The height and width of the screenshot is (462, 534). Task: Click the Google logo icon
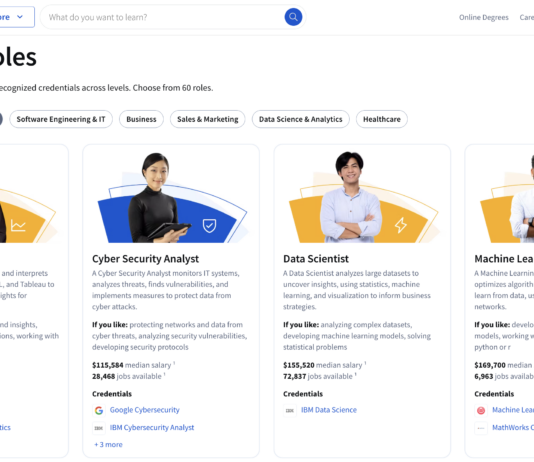(x=99, y=411)
